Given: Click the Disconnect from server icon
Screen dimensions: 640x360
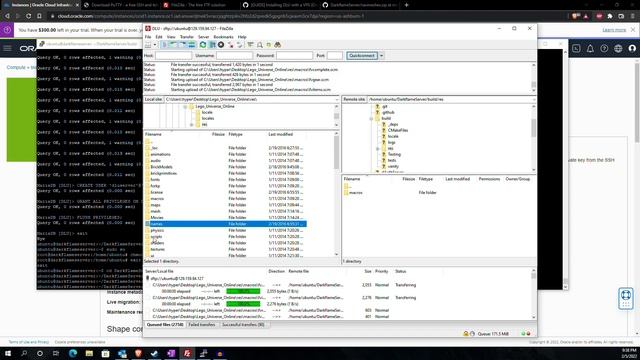Looking at the screenshot, I should click(231, 45).
